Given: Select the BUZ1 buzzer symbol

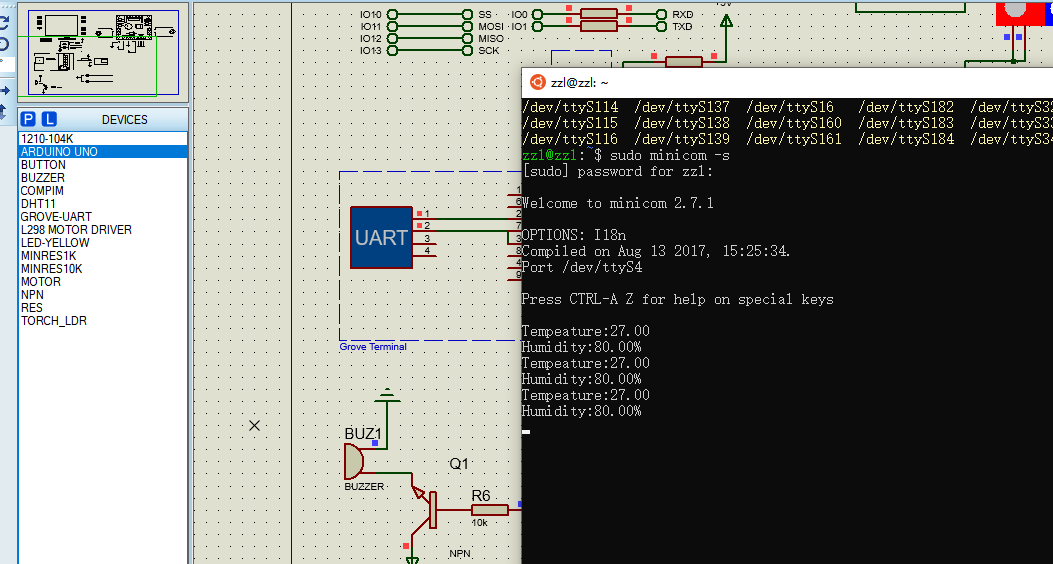Looking at the screenshot, I should pyautogui.click(x=354, y=463).
